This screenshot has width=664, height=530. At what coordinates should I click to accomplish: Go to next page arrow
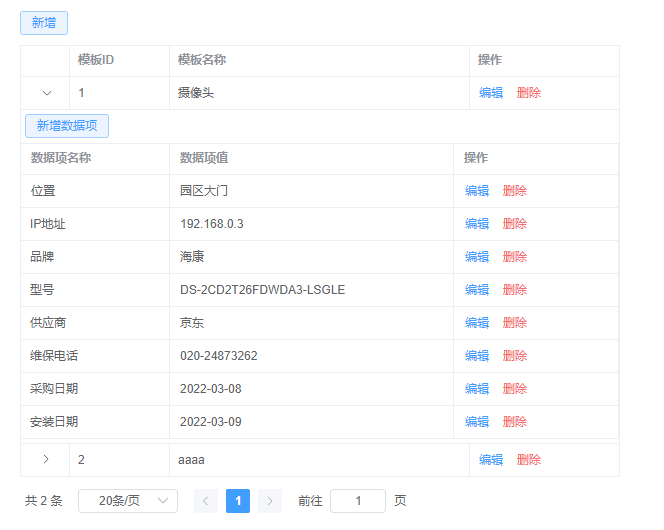[270, 501]
